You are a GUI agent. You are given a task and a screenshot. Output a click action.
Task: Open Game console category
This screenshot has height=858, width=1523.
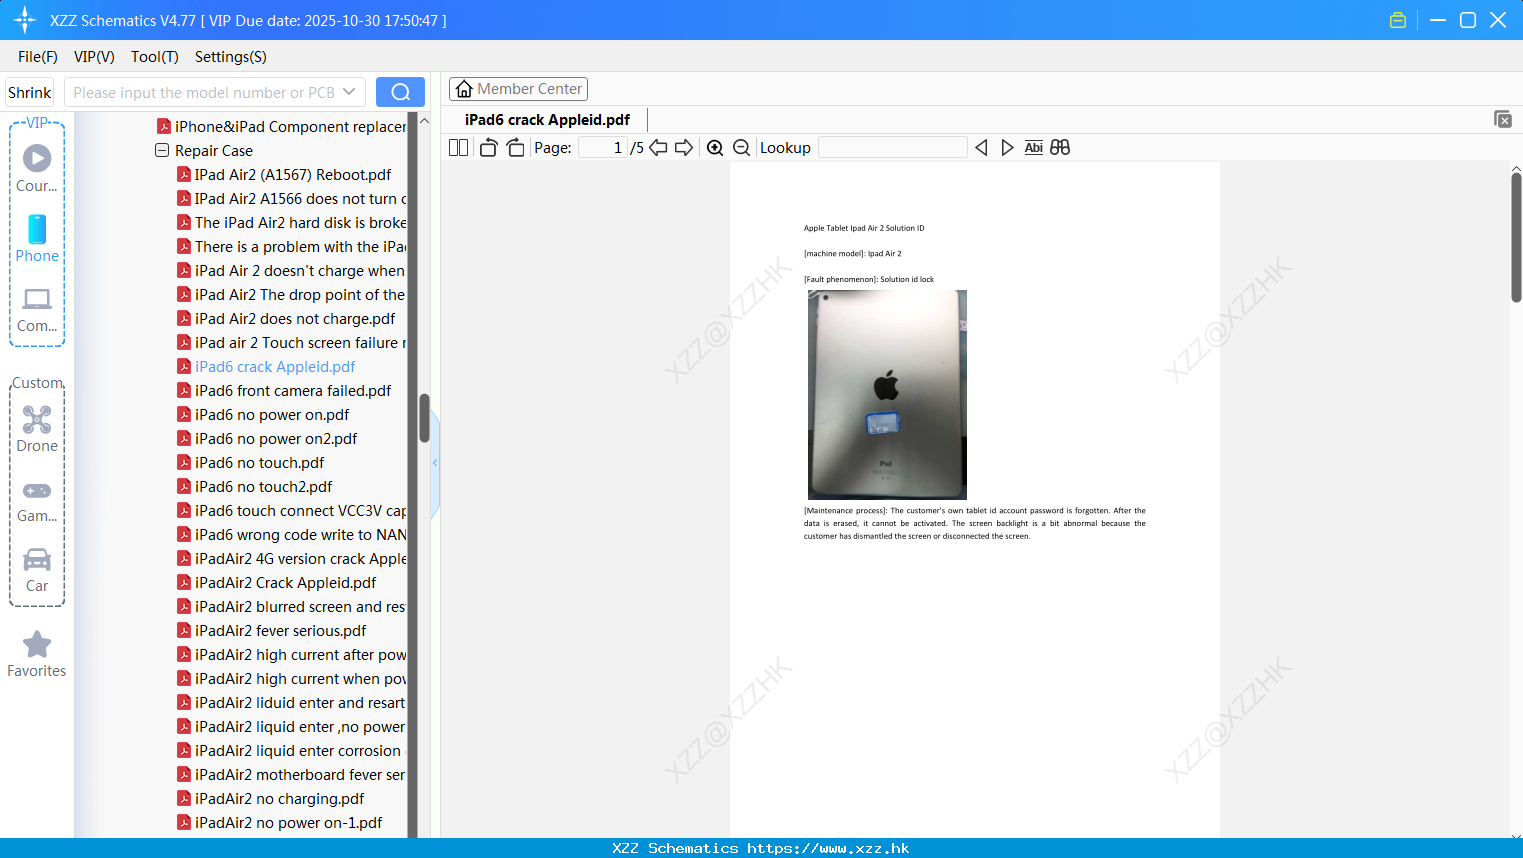click(37, 500)
